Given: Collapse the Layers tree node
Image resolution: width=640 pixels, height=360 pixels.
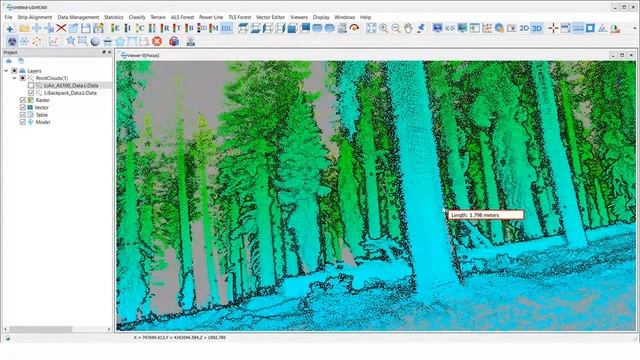Looking at the screenshot, I should tap(6, 71).
